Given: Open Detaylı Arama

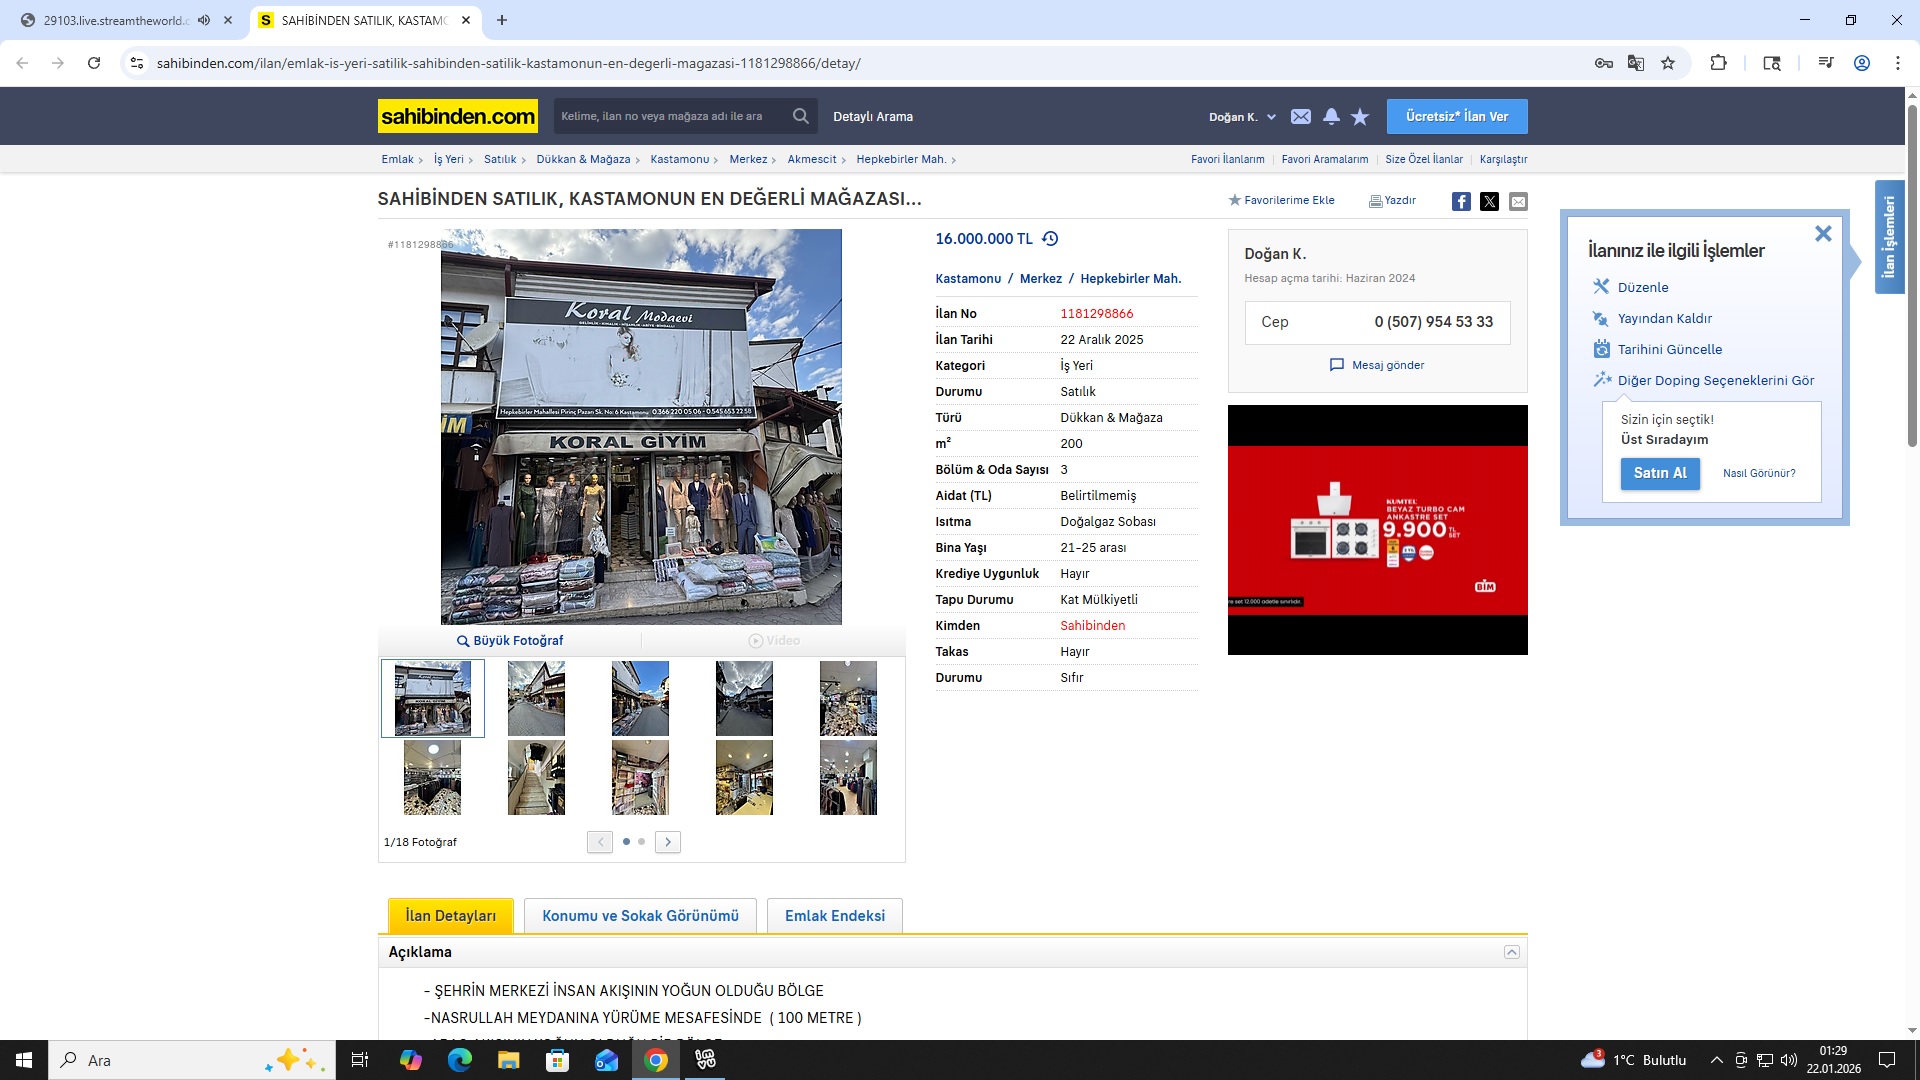Looking at the screenshot, I should click(x=873, y=117).
